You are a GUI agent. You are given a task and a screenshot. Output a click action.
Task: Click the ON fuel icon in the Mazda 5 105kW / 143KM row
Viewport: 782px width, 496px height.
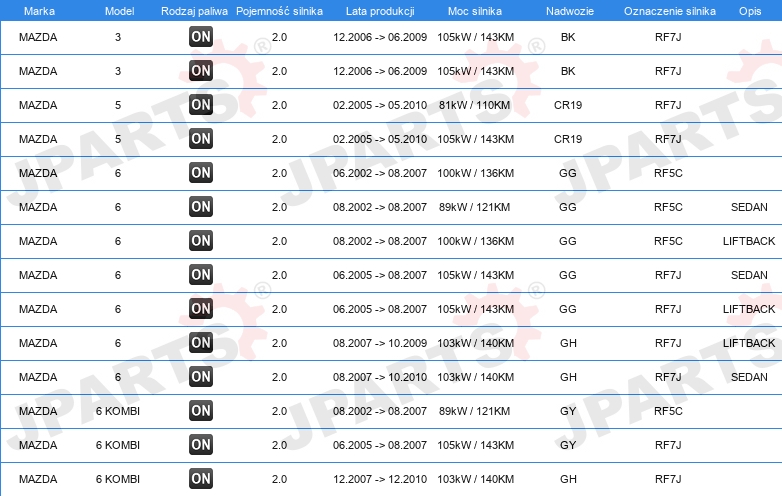tap(201, 139)
